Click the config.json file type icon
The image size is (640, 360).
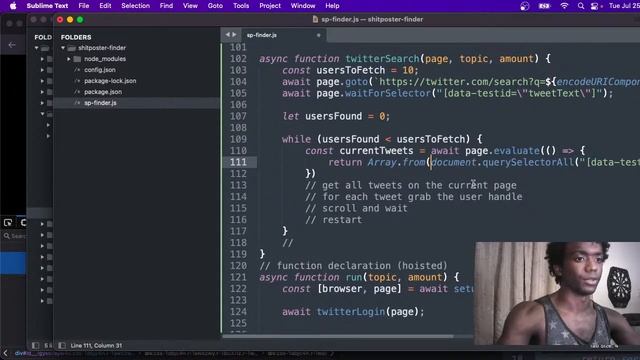[77, 70]
